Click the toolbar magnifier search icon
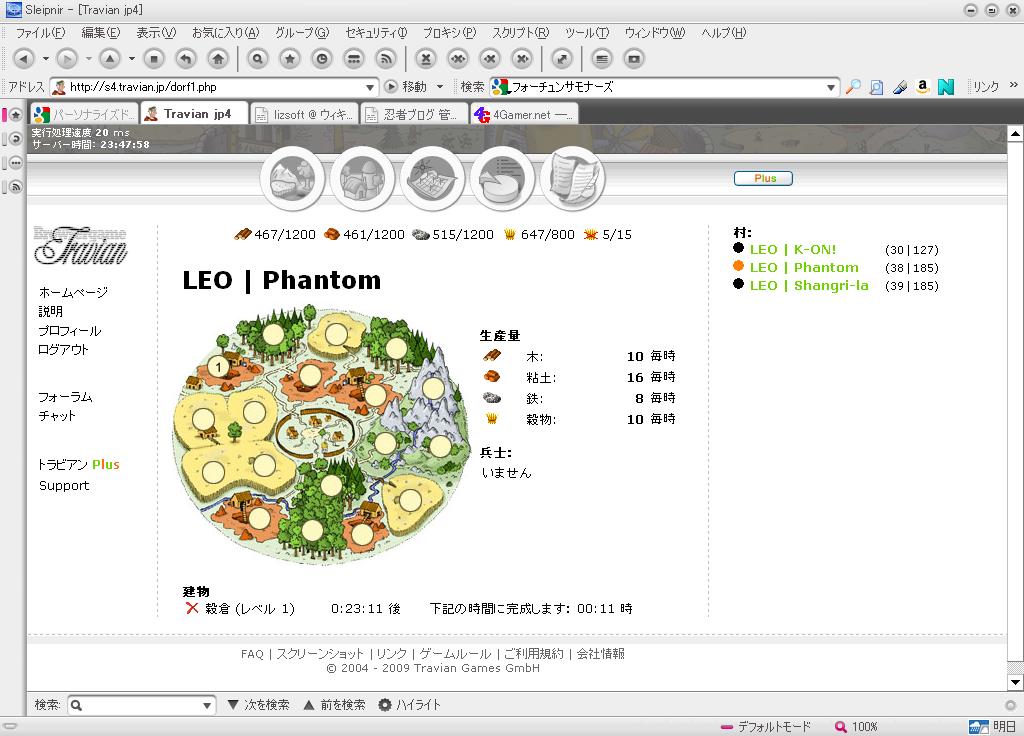This screenshot has width=1024, height=736. (x=257, y=59)
